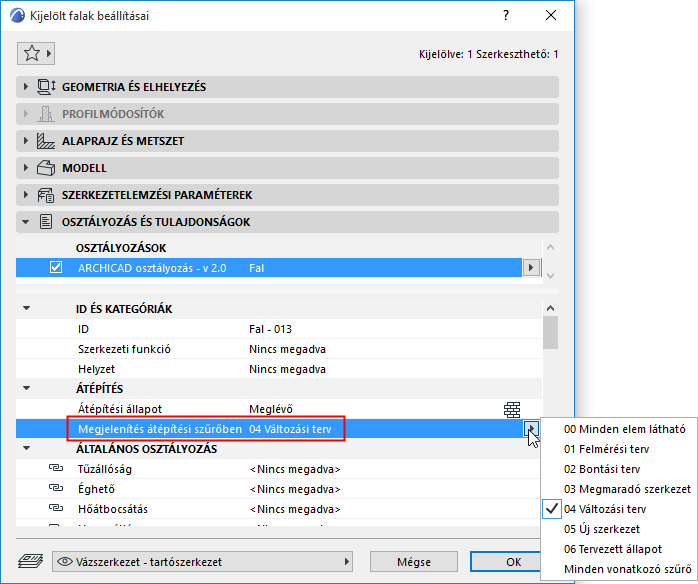This screenshot has height=584, width=698.
Task: Click the Profilmódosítók panel icon
Action: (x=46, y=114)
